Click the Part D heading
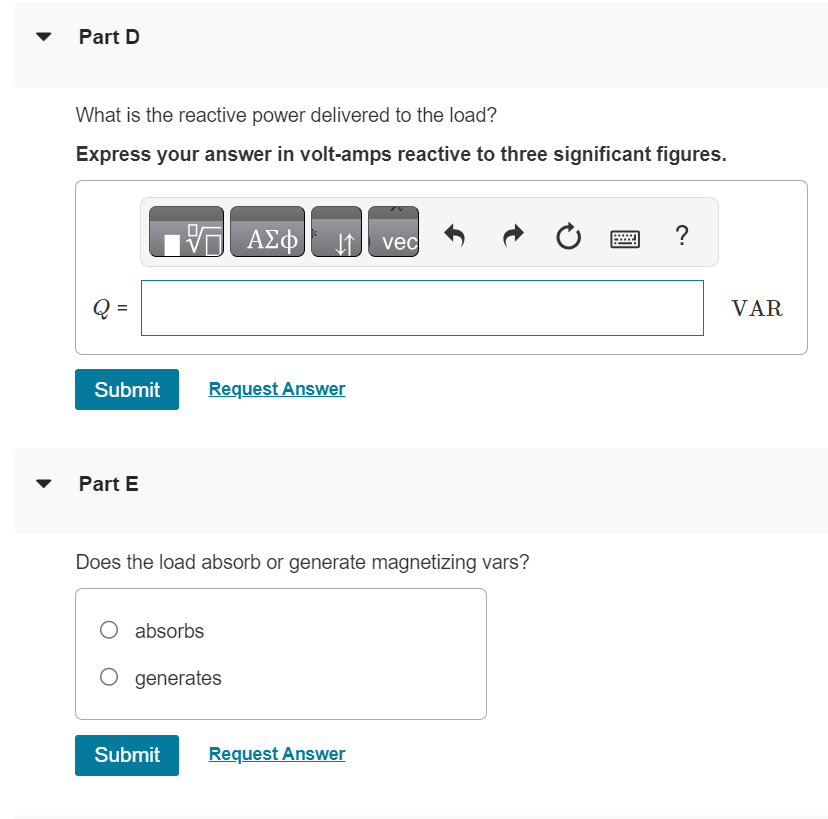This screenshot has width=828, height=819. tap(109, 37)
